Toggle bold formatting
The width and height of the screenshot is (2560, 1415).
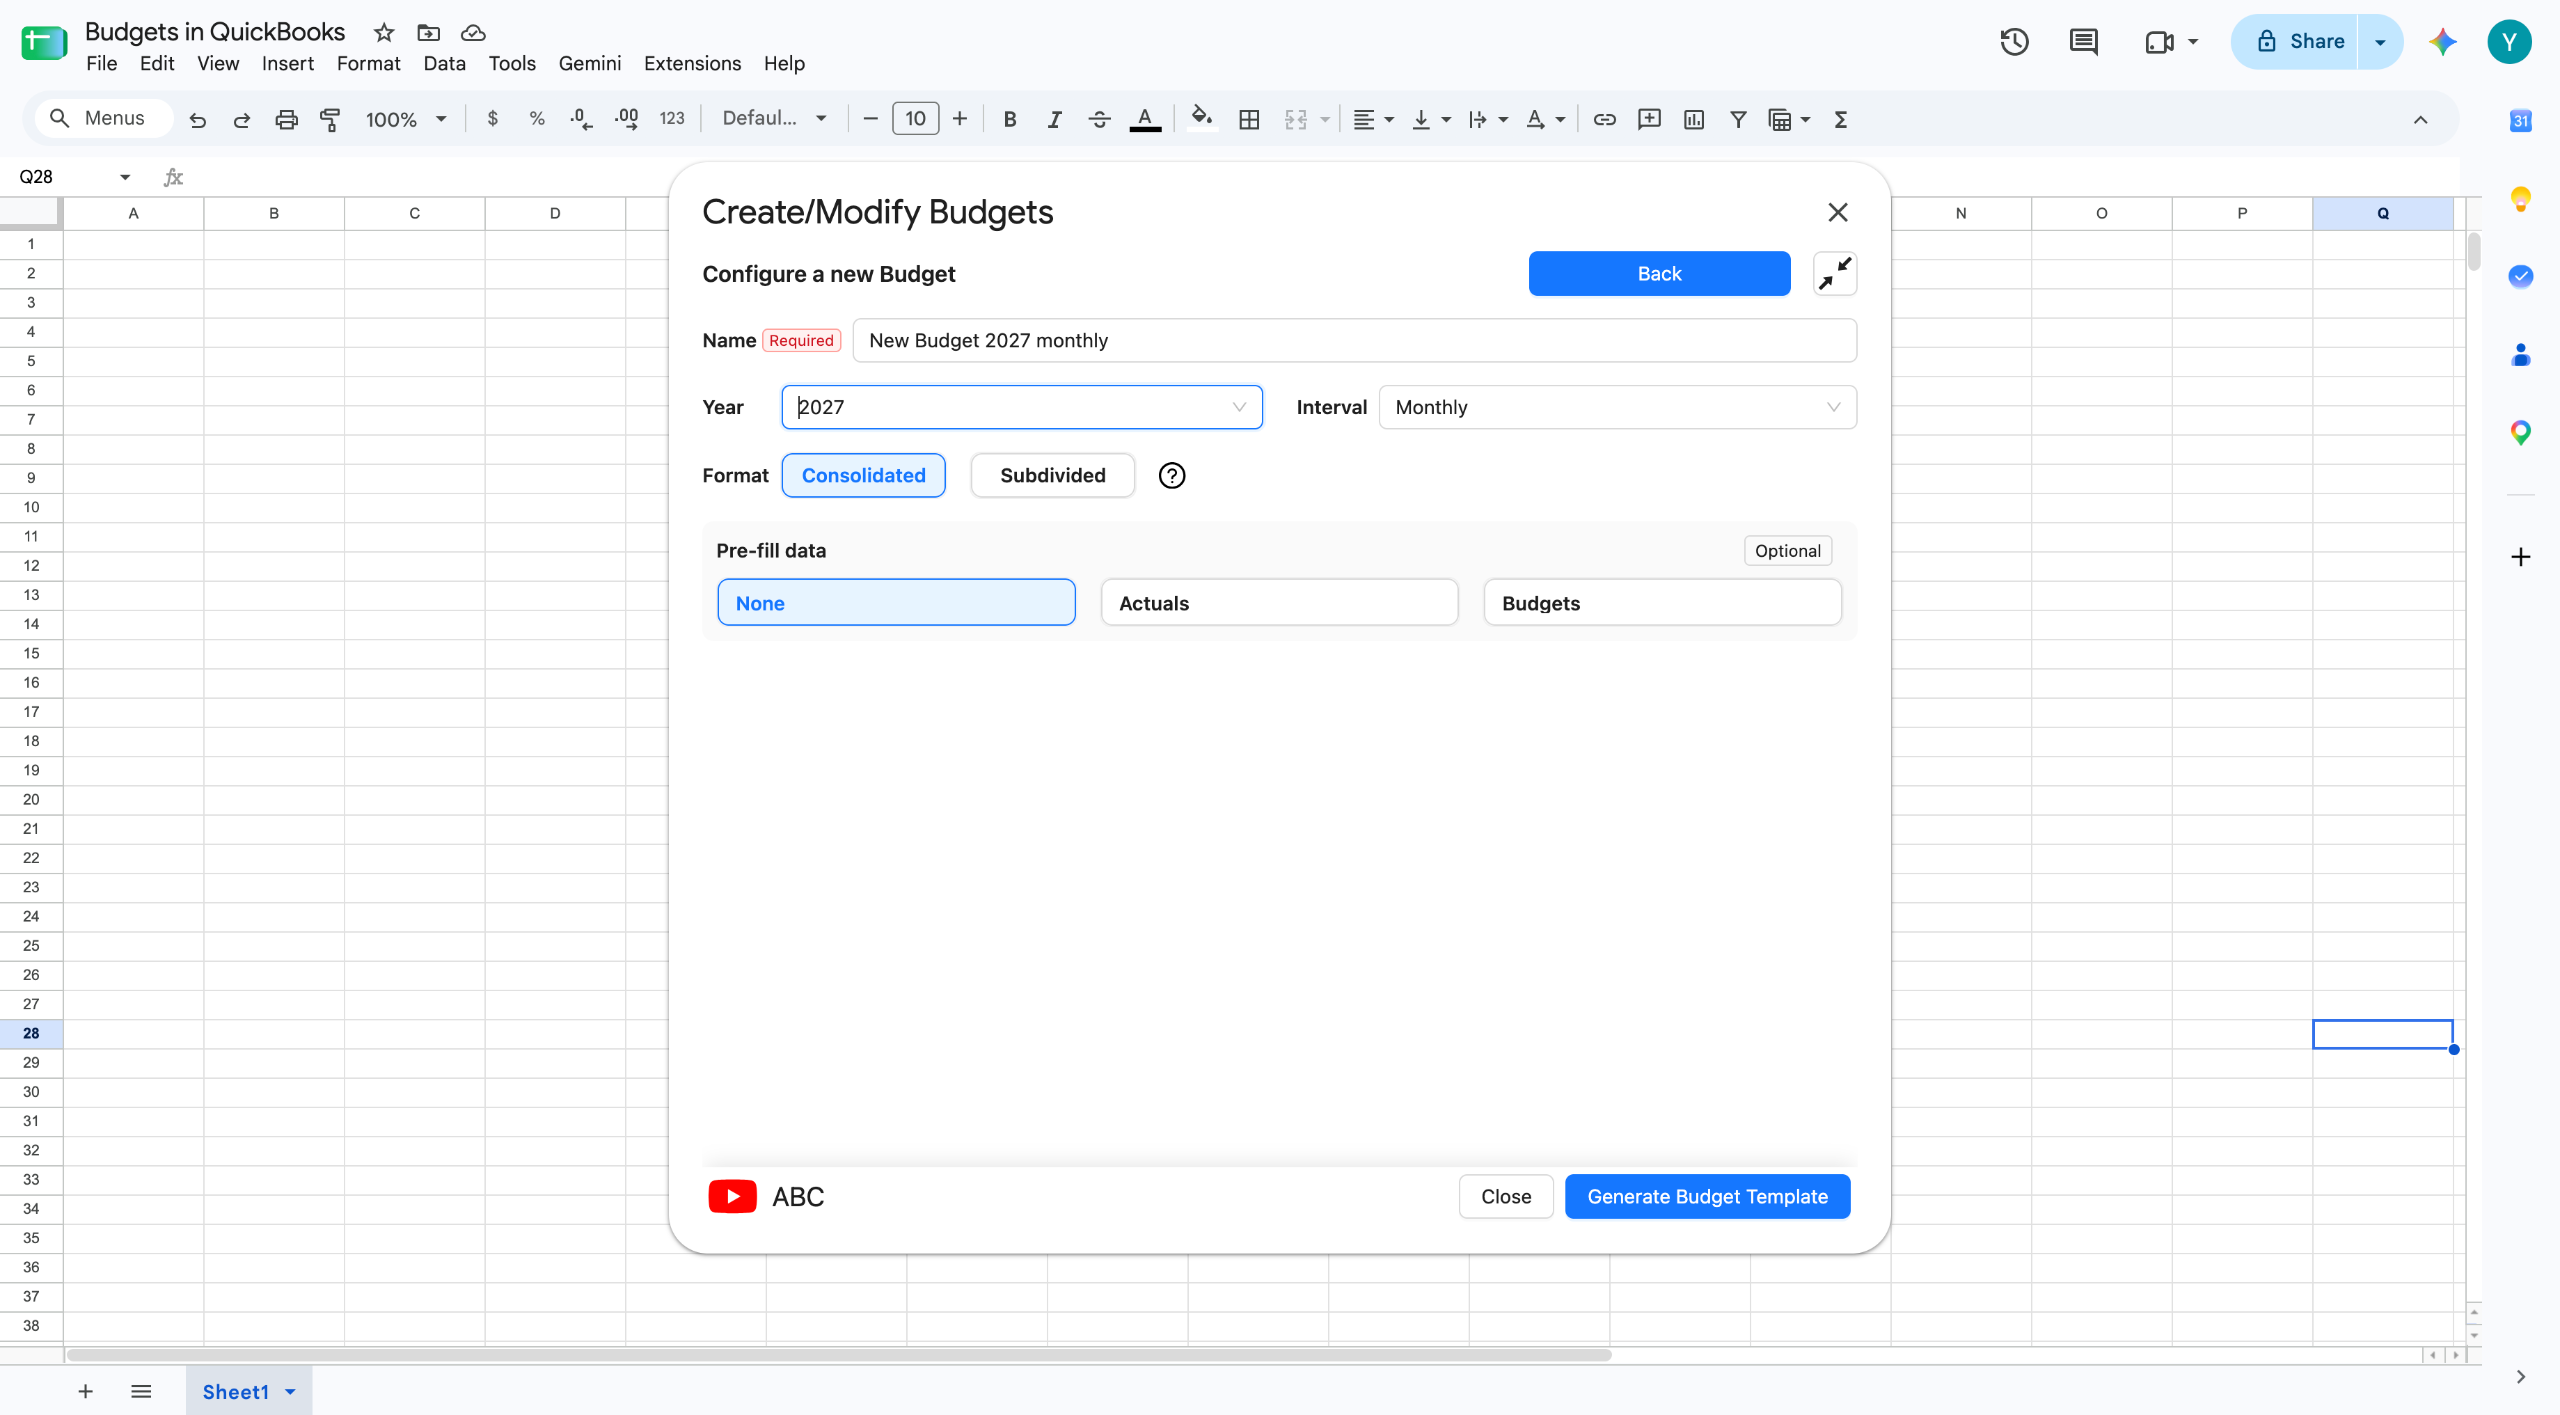[1010, 119]
